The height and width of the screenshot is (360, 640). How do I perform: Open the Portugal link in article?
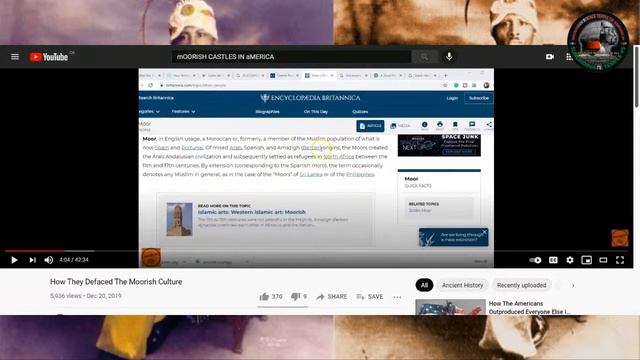click(x=192, y=147)
